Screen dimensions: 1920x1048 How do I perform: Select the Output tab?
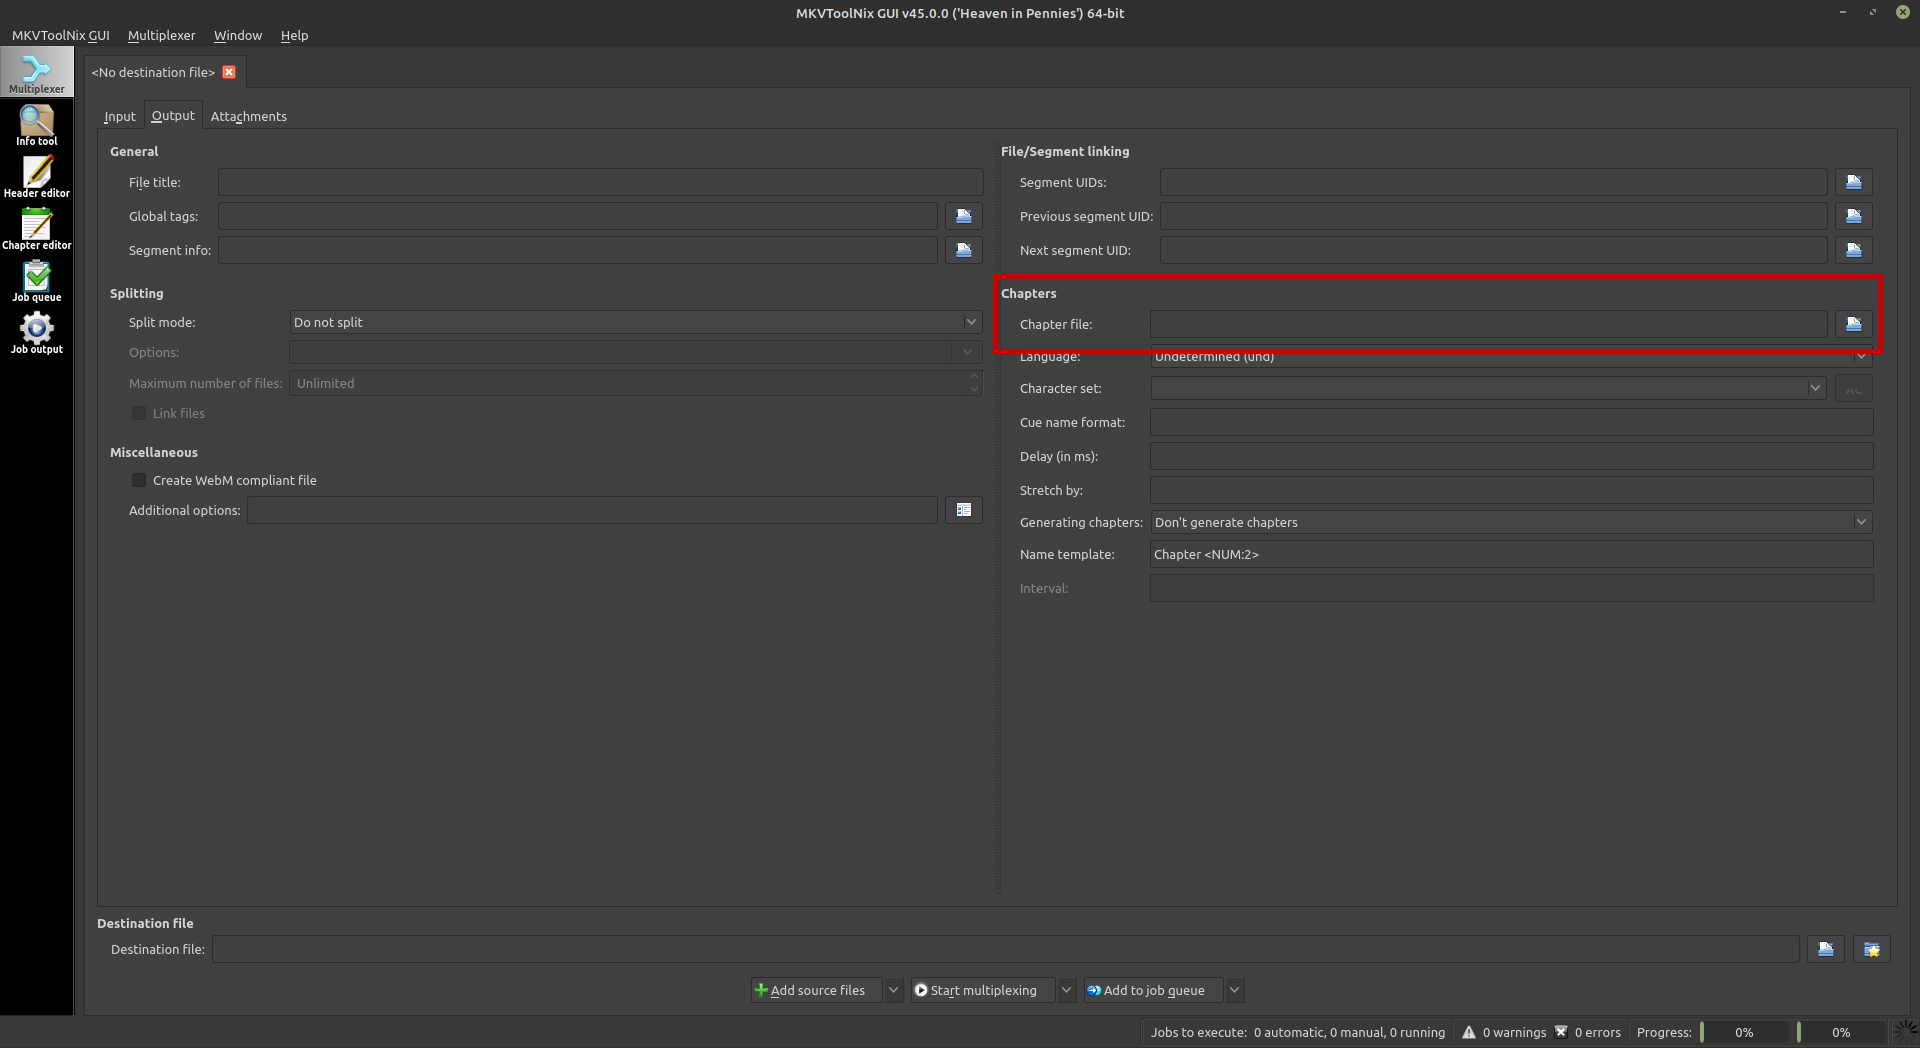click(x=173, y=115)
